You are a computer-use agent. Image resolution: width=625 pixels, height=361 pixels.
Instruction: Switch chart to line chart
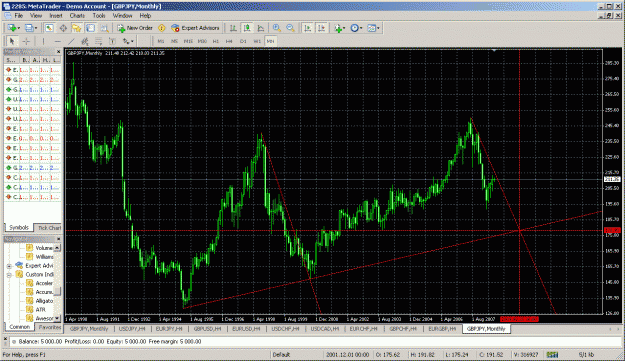tap(261, 28)
